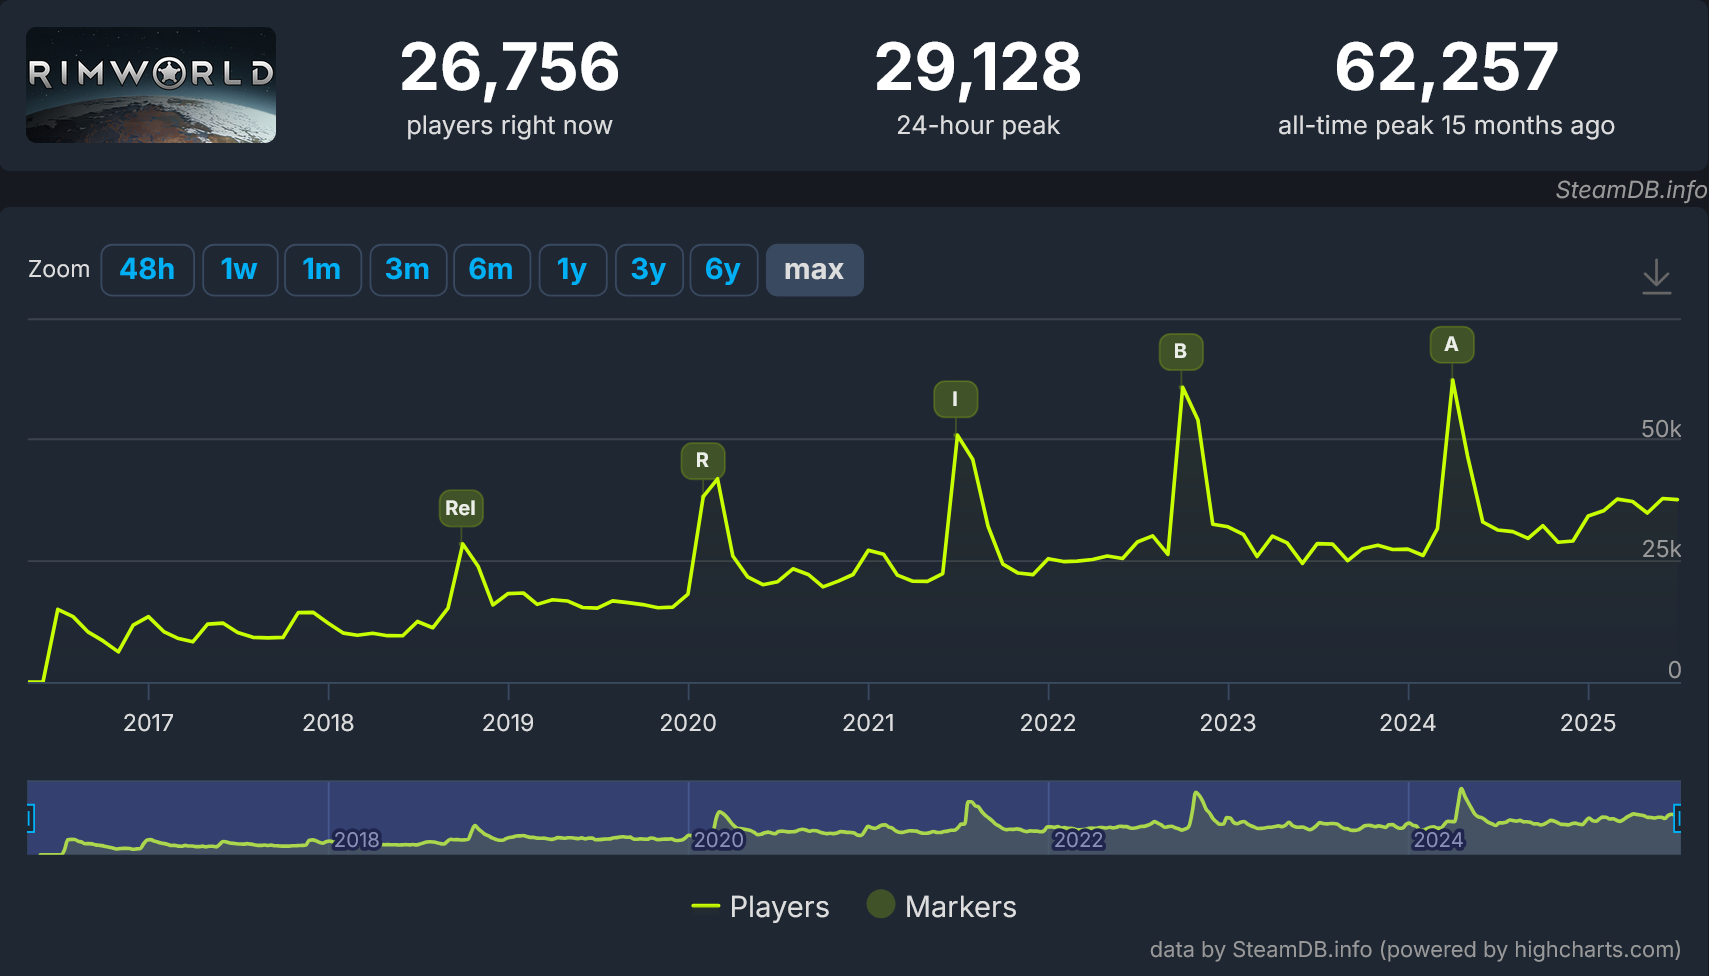The image size is (1709, 976).
Task: Click the 'A' marker flag on chart
Action: [x=1451, y=344]
